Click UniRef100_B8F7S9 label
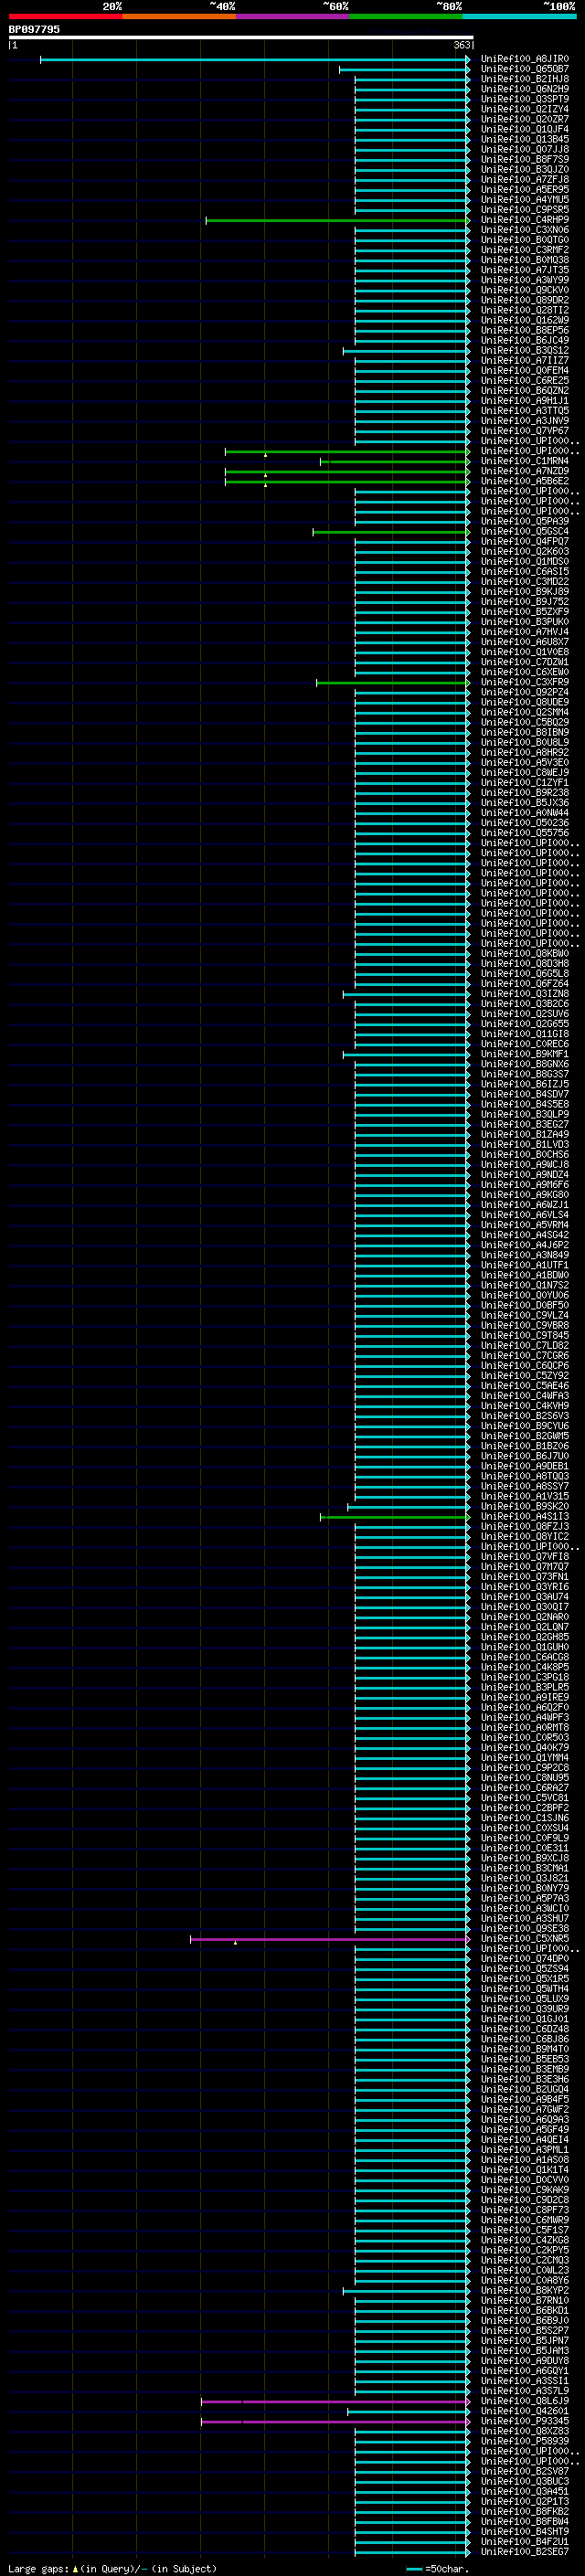 click(525, 160)
